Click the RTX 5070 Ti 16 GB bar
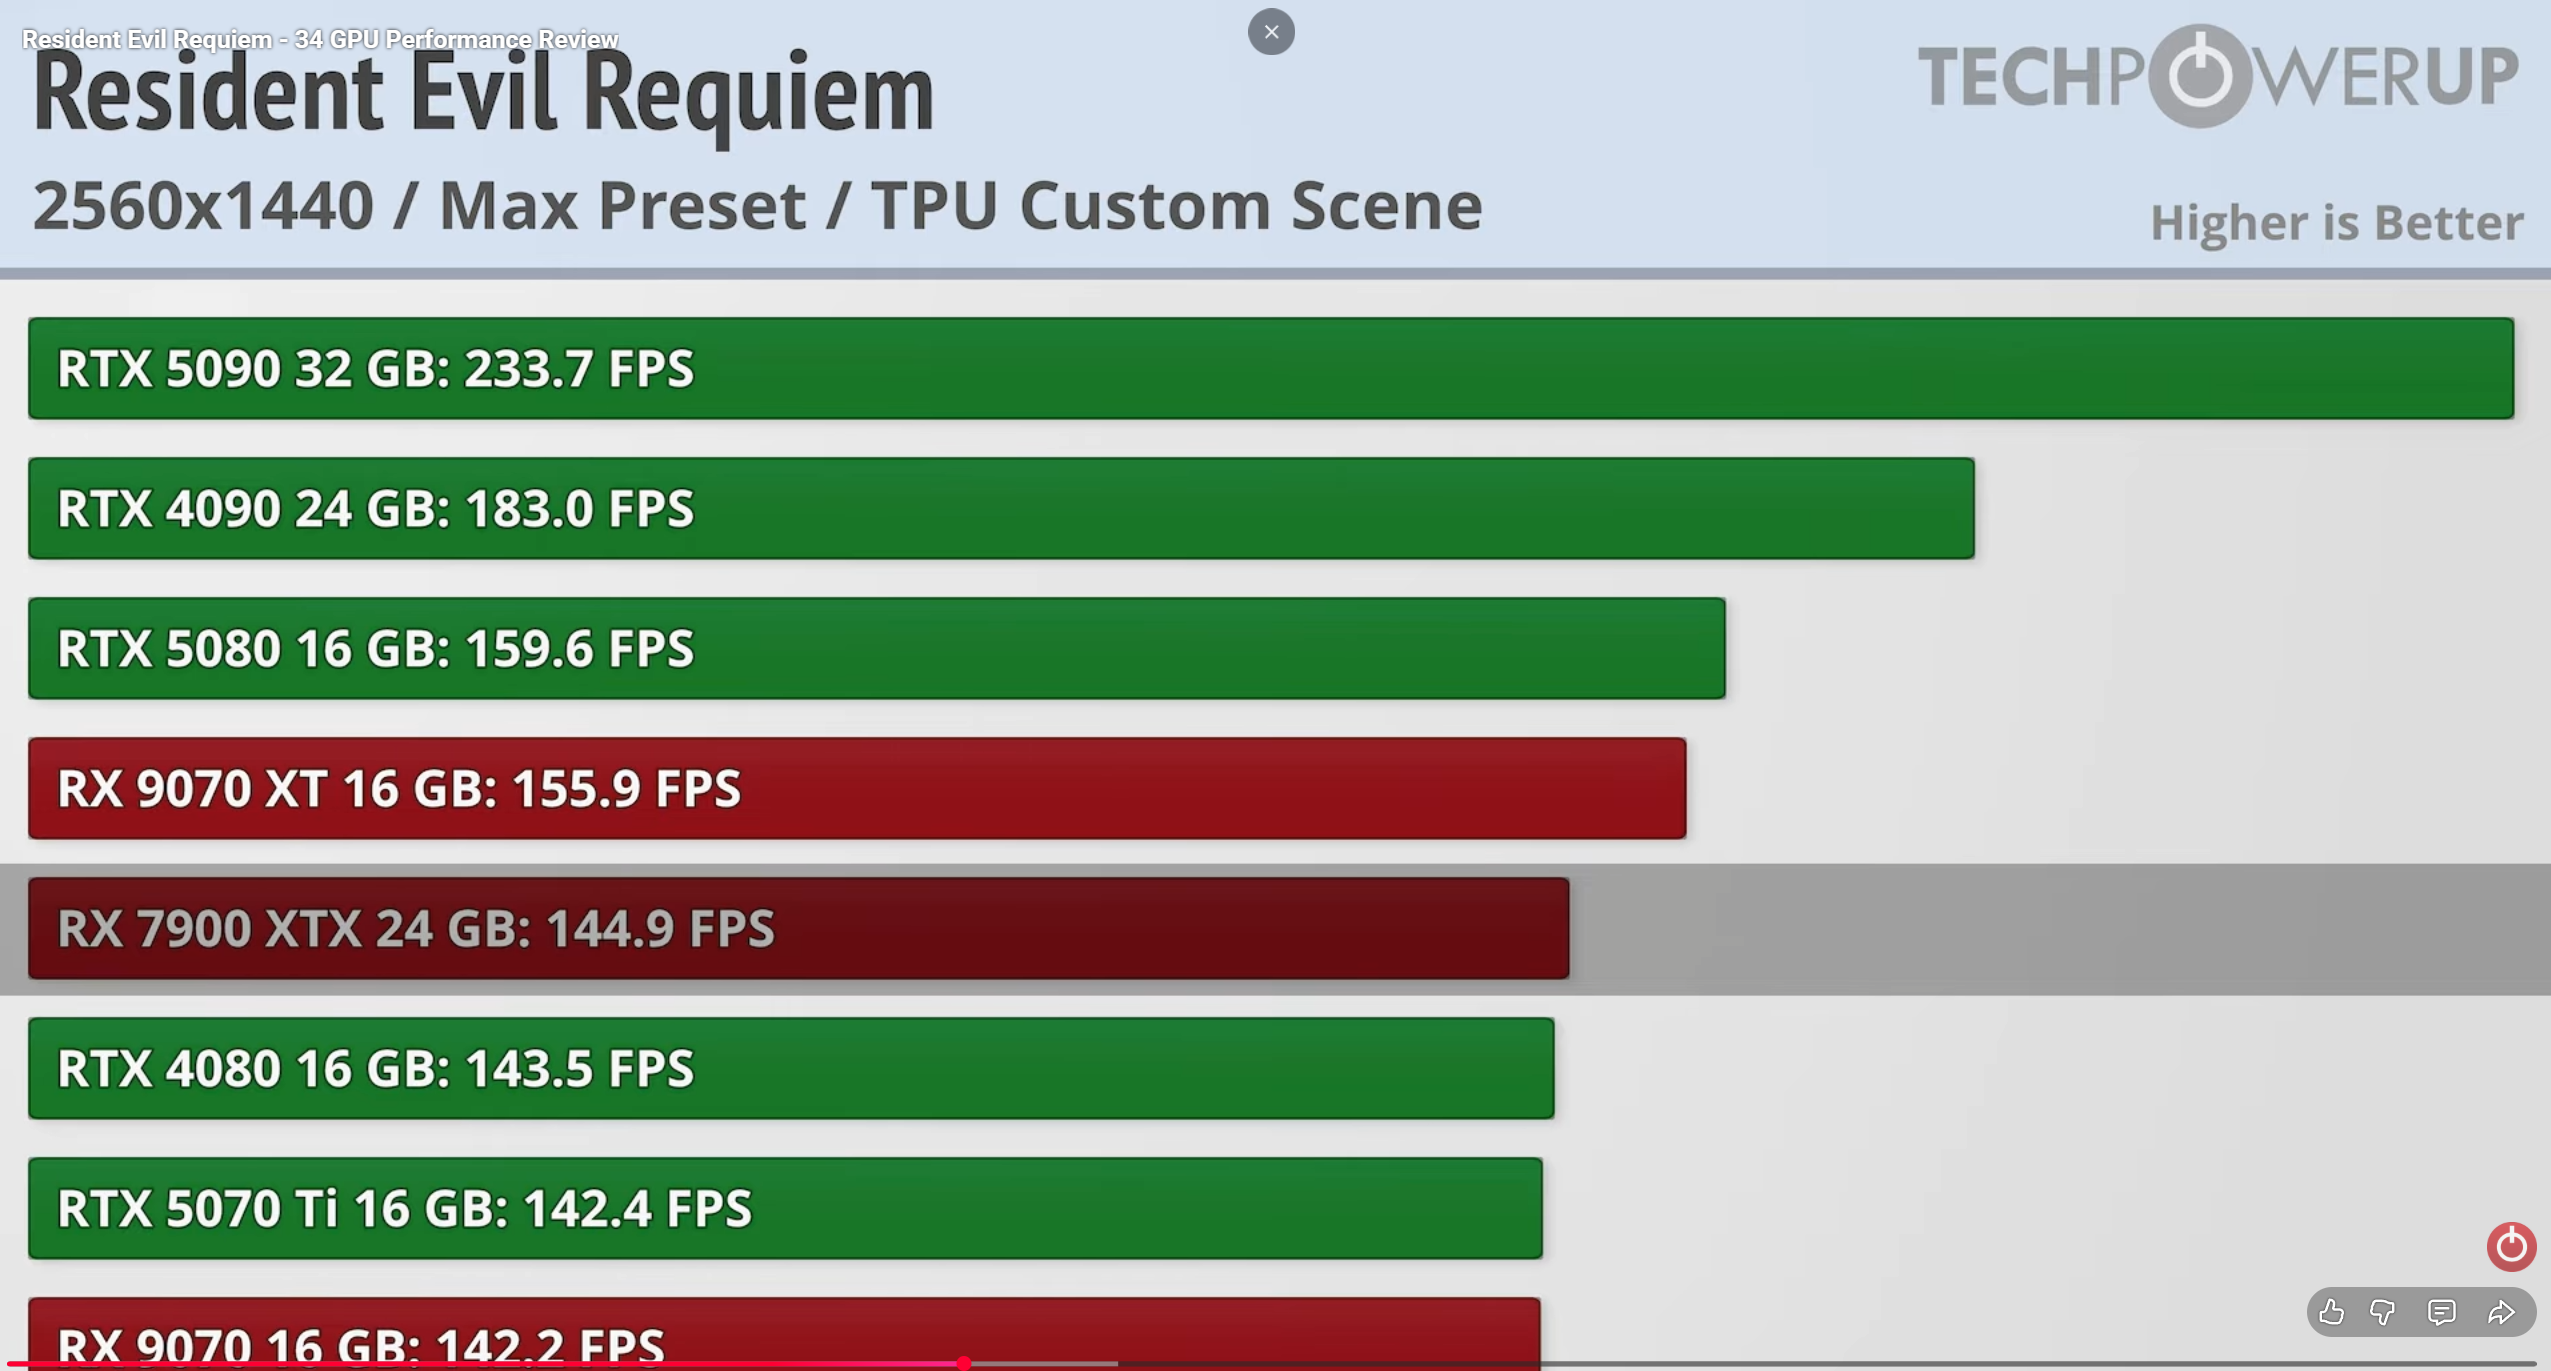Screen dimensions: 2551x1371 click(785, 1208)
